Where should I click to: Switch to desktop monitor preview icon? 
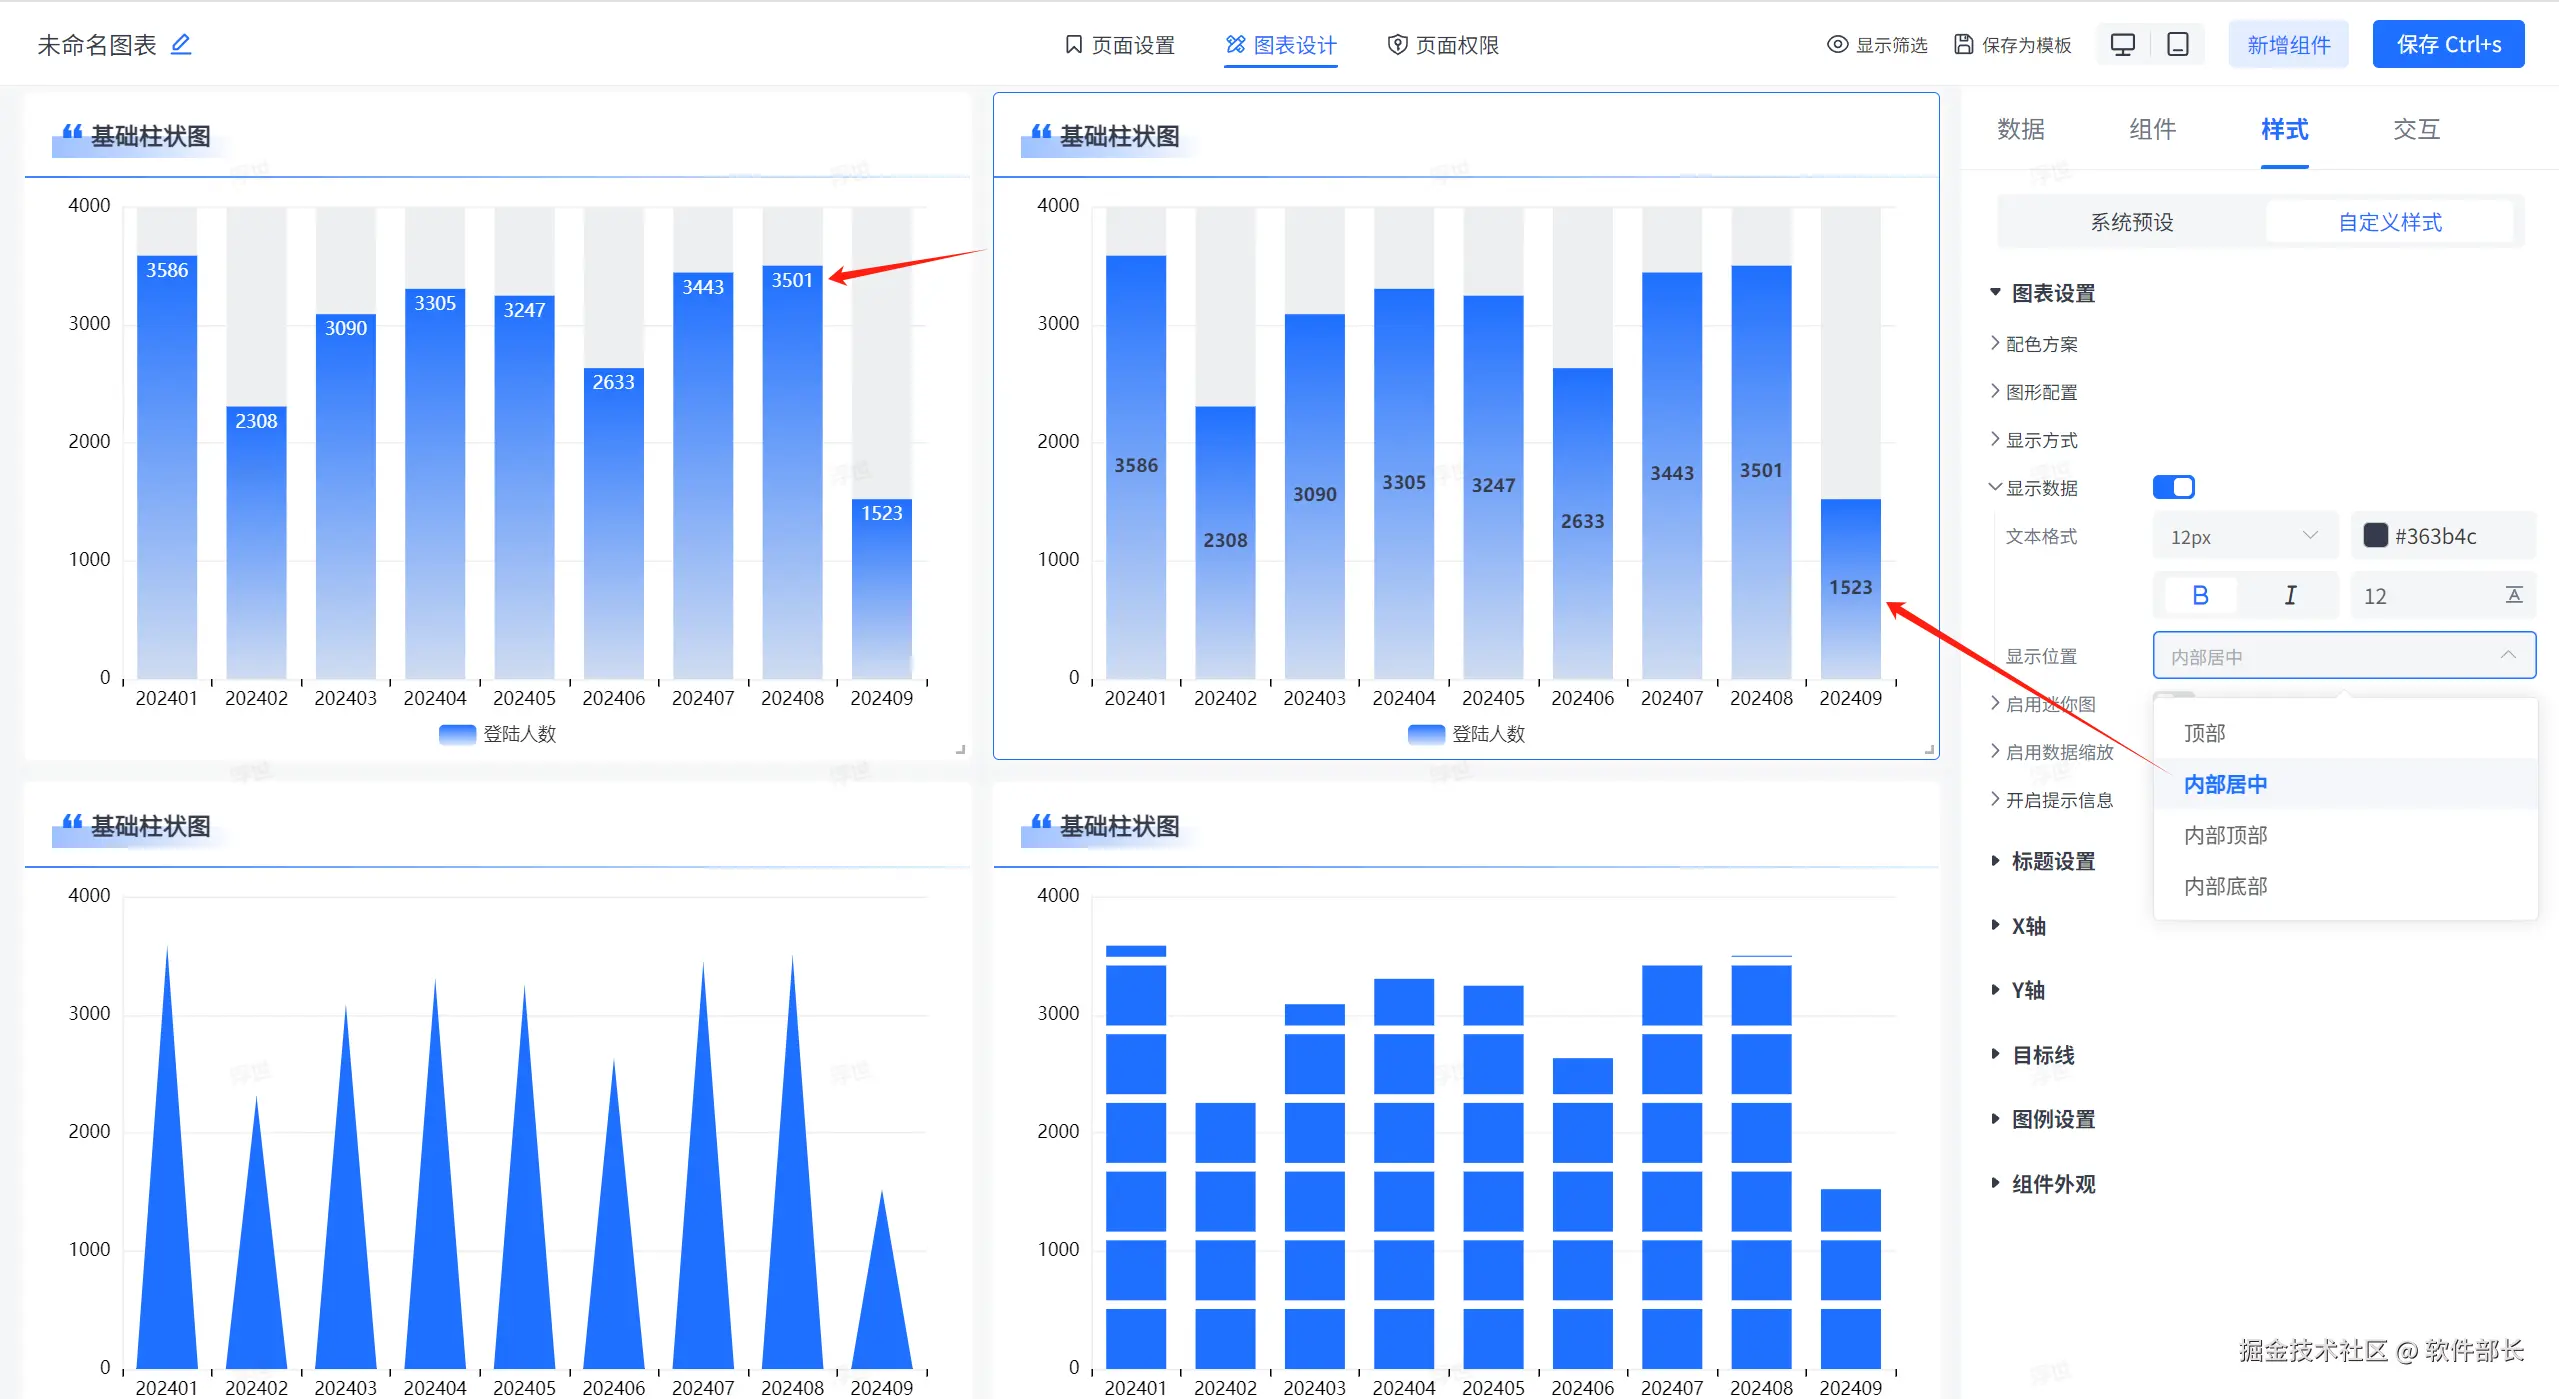(2122, 44)
